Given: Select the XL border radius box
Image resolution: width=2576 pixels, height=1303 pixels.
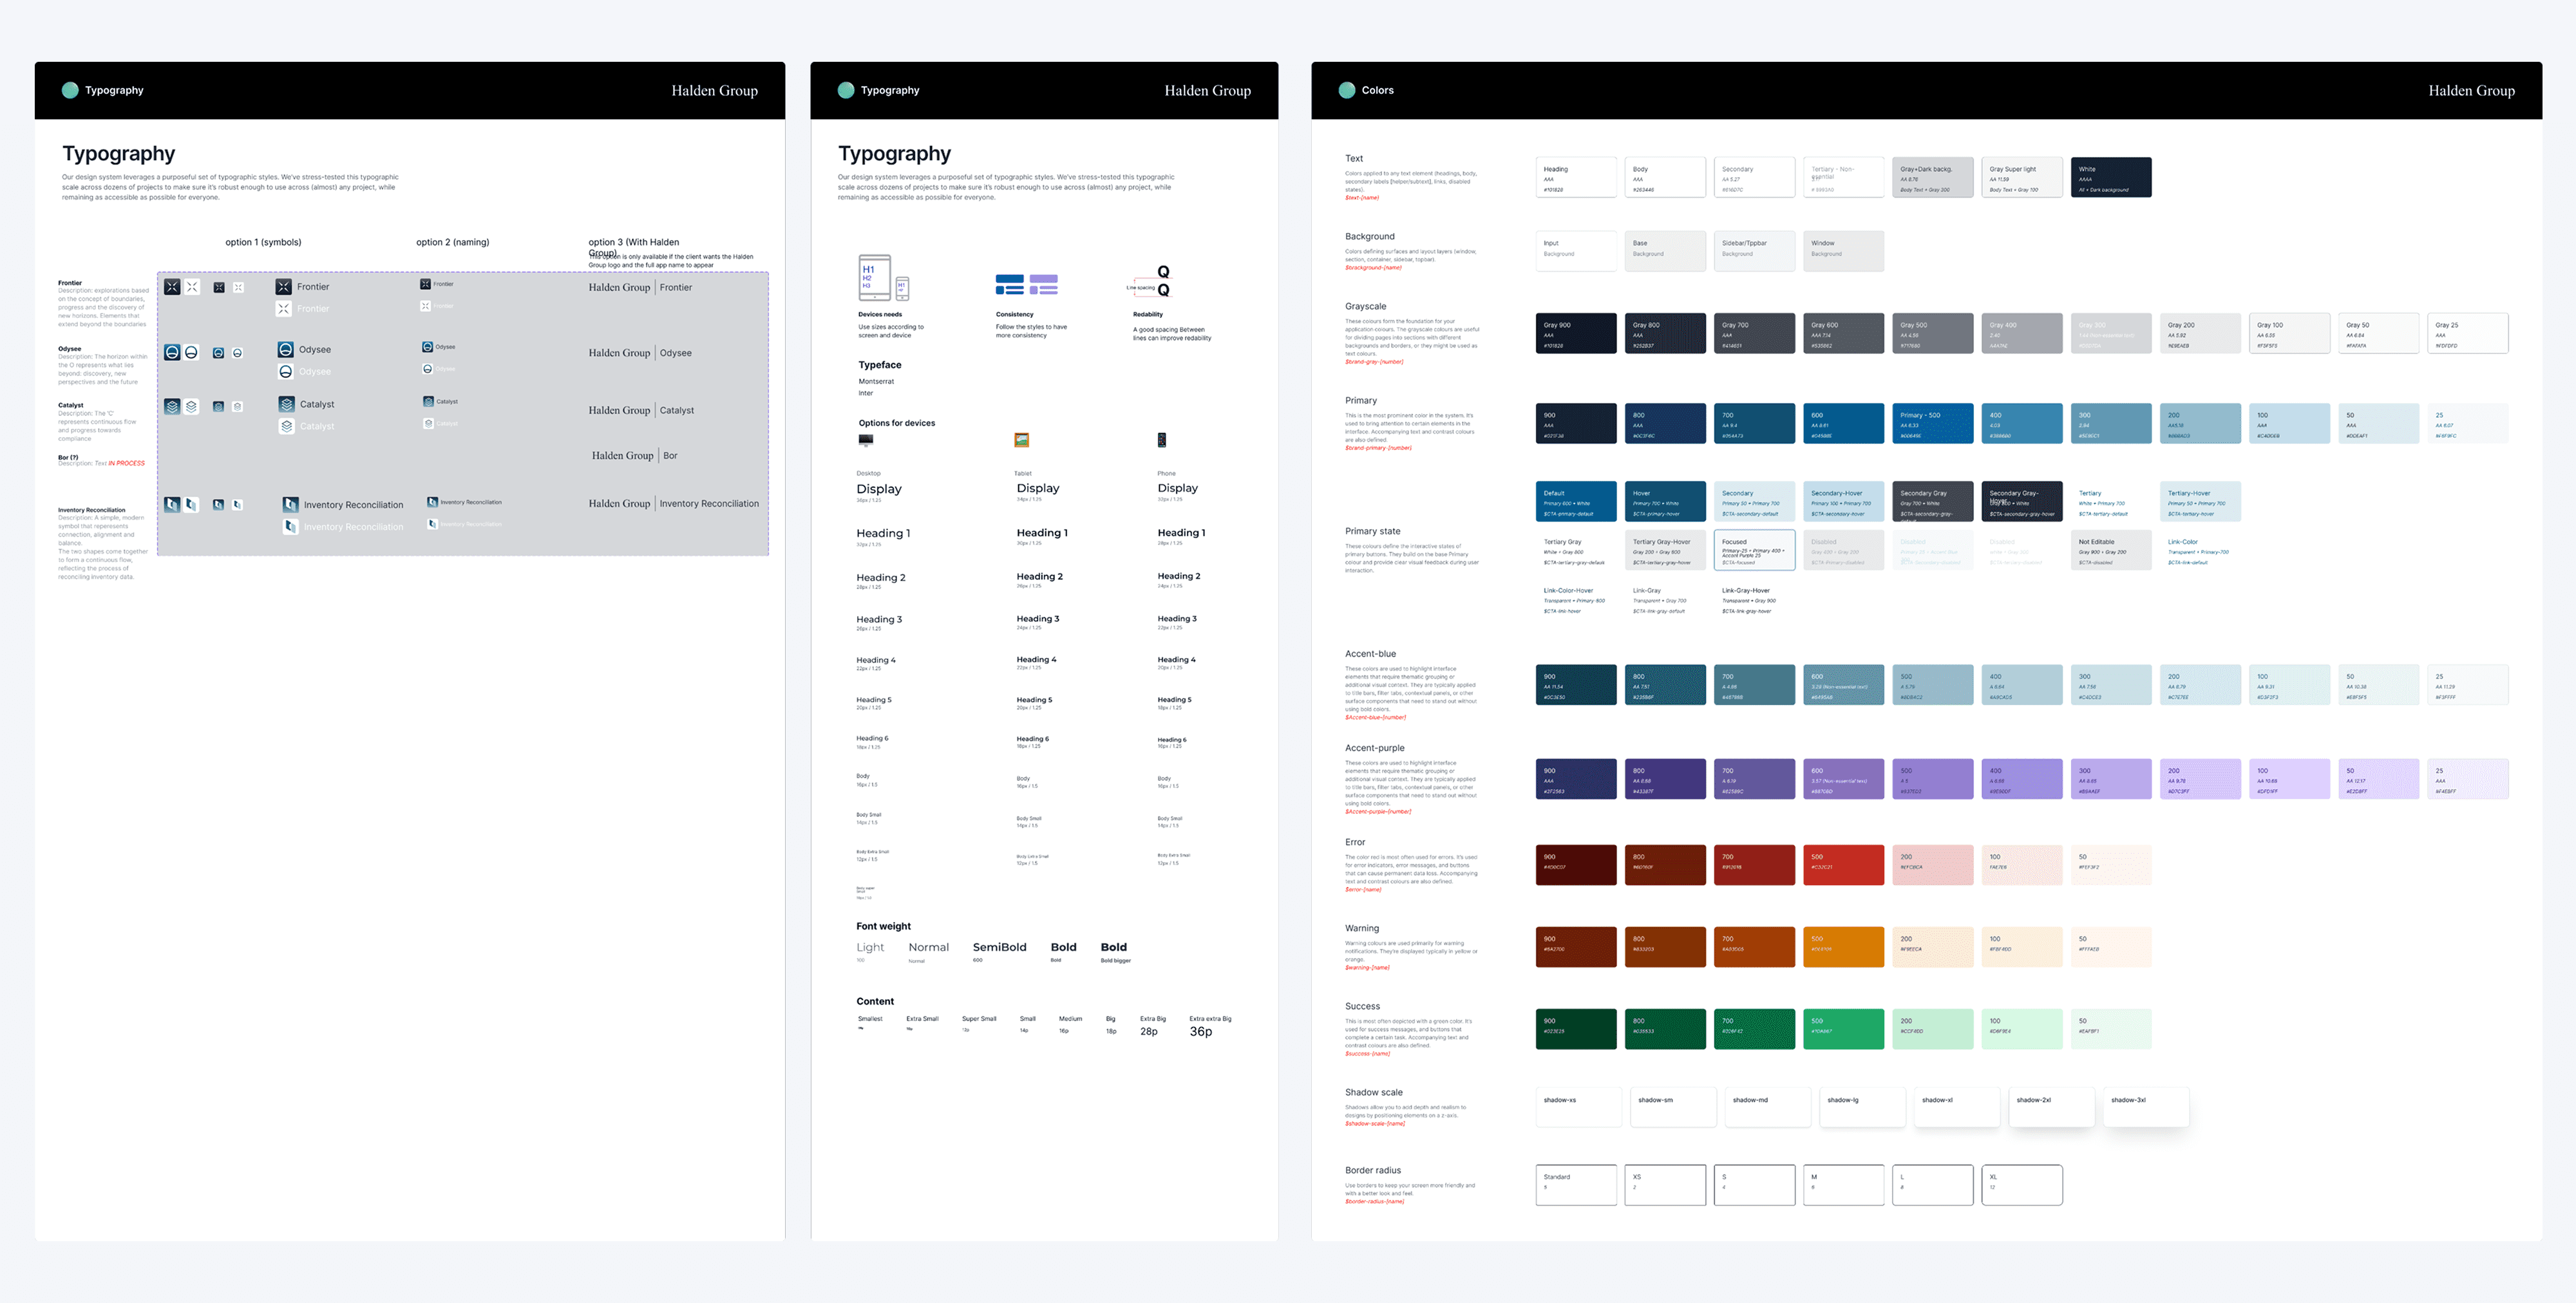Looking at the screenshot, I should (x=2022, y=1185).
